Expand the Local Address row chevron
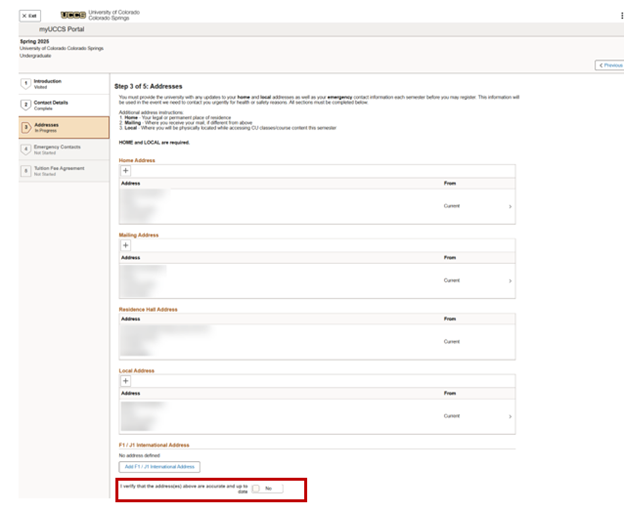The width and height of the screenshot is (624, 512). (x=509, y=416)
